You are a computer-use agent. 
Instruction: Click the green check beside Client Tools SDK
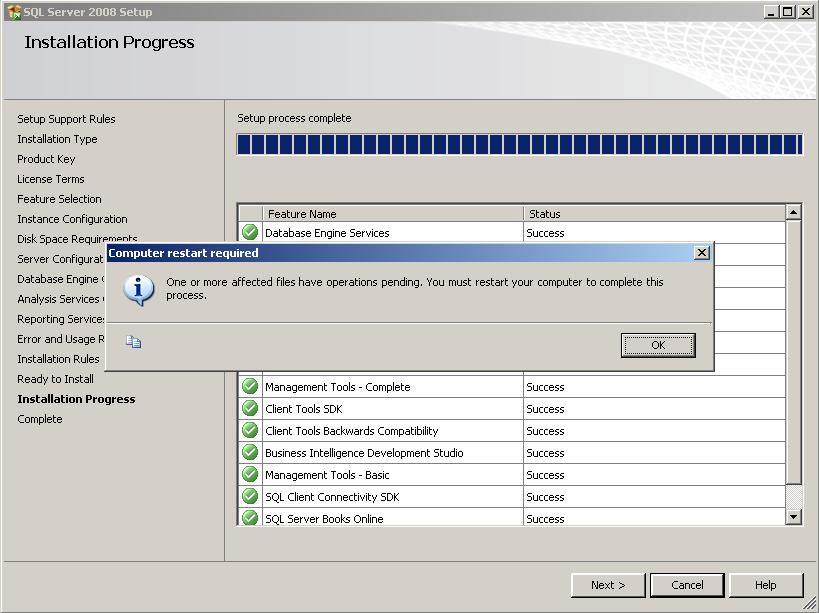(x=250, y=408)
